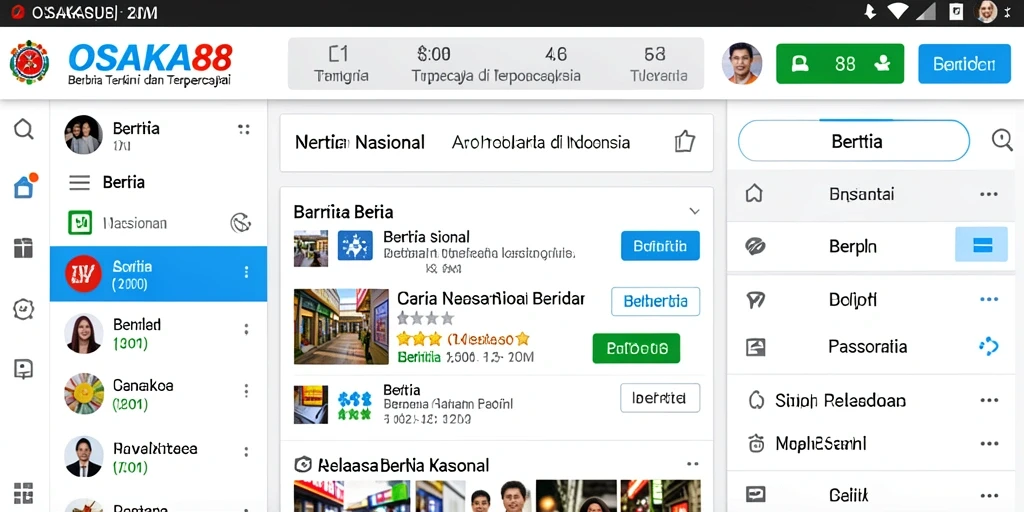Screen dimensions: 1024x512
Task: Click the camera icon beside Moplt2Samhl
Action: pos(756,444)
